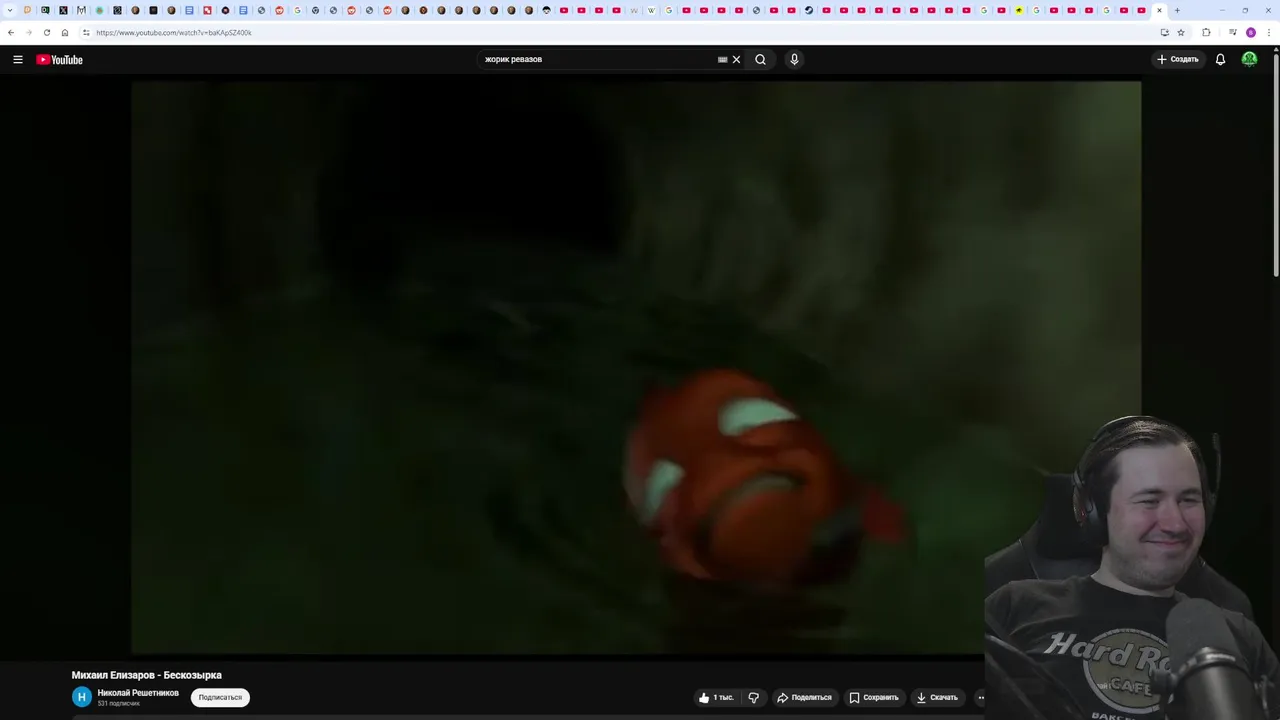The width and height of the screenshot is (1280, 720).
Task: Go to the YouTube home logo
Action: pos(59,60)
